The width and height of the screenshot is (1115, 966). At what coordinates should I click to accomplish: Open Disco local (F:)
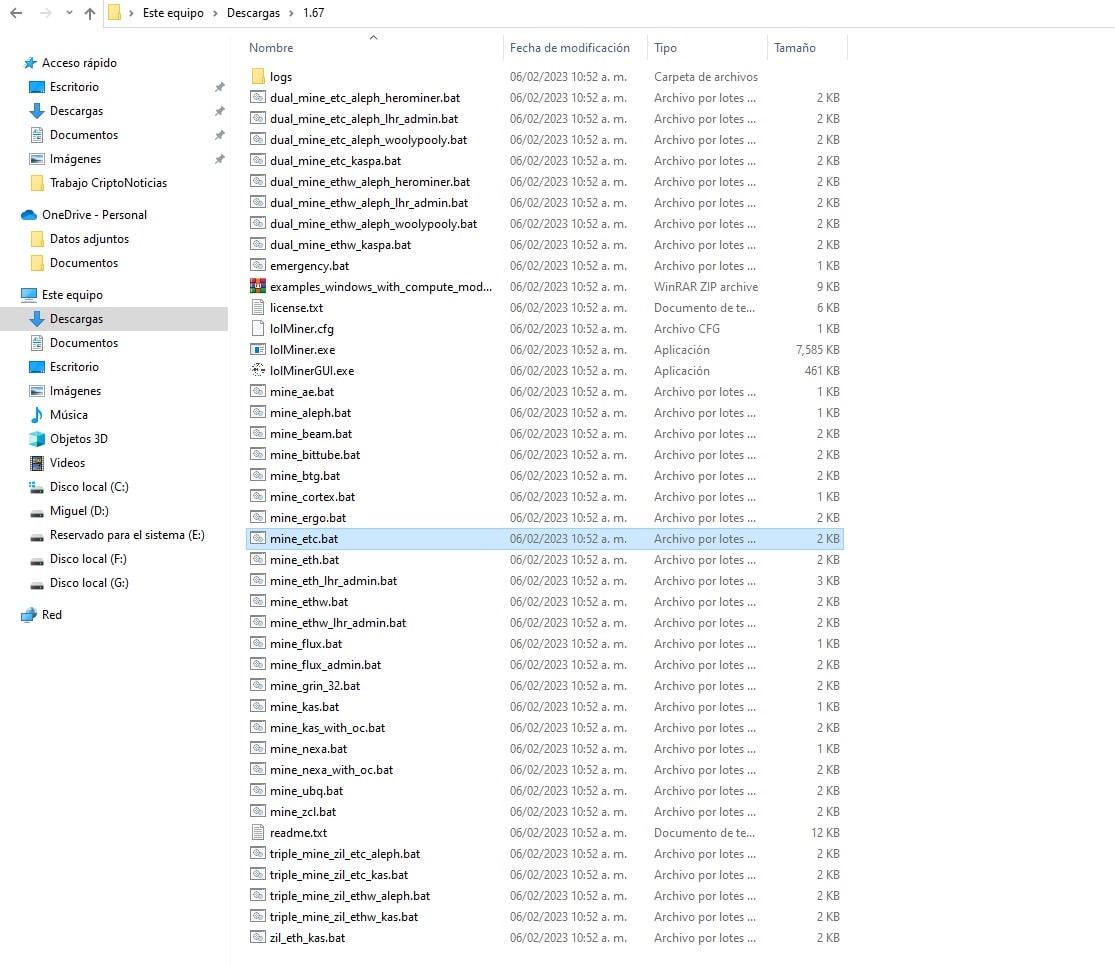(88, 559)
